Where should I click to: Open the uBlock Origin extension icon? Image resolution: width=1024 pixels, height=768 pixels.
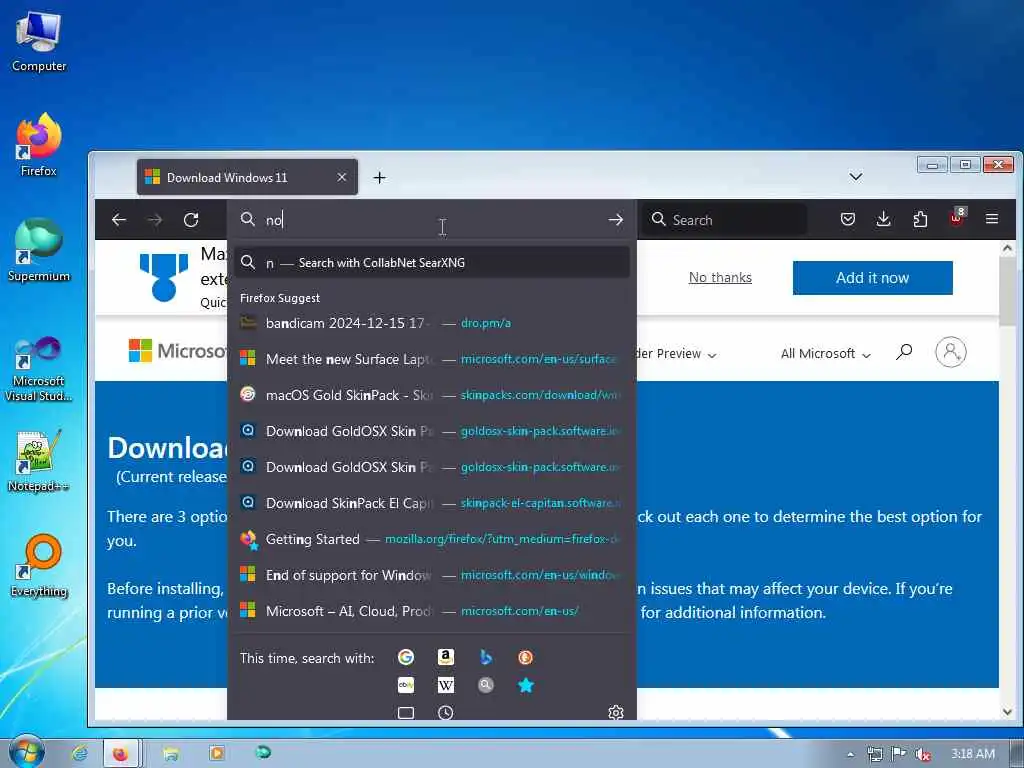coord(956,218)
